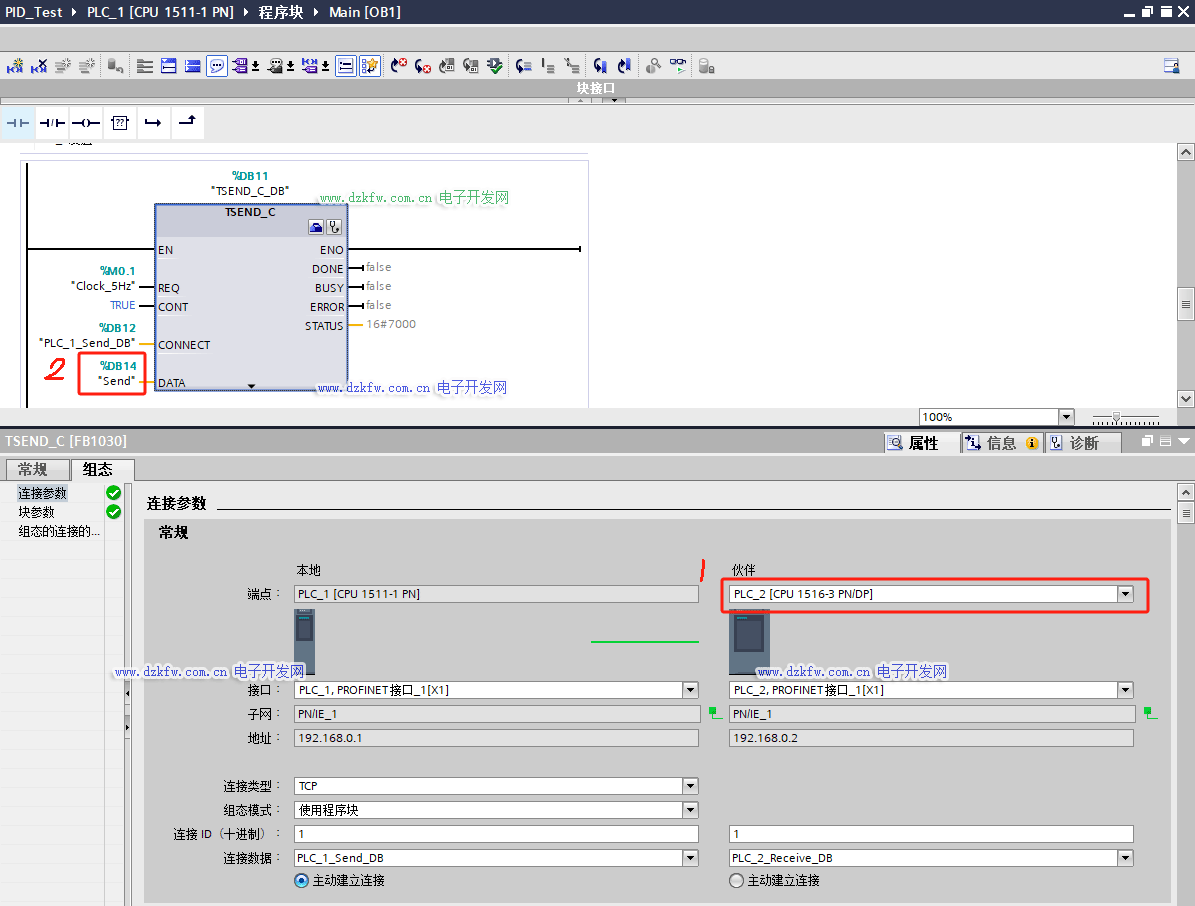Screen dimensions: 1195x906
Task: Click the delete network toolbar icon
Action: 39,66
